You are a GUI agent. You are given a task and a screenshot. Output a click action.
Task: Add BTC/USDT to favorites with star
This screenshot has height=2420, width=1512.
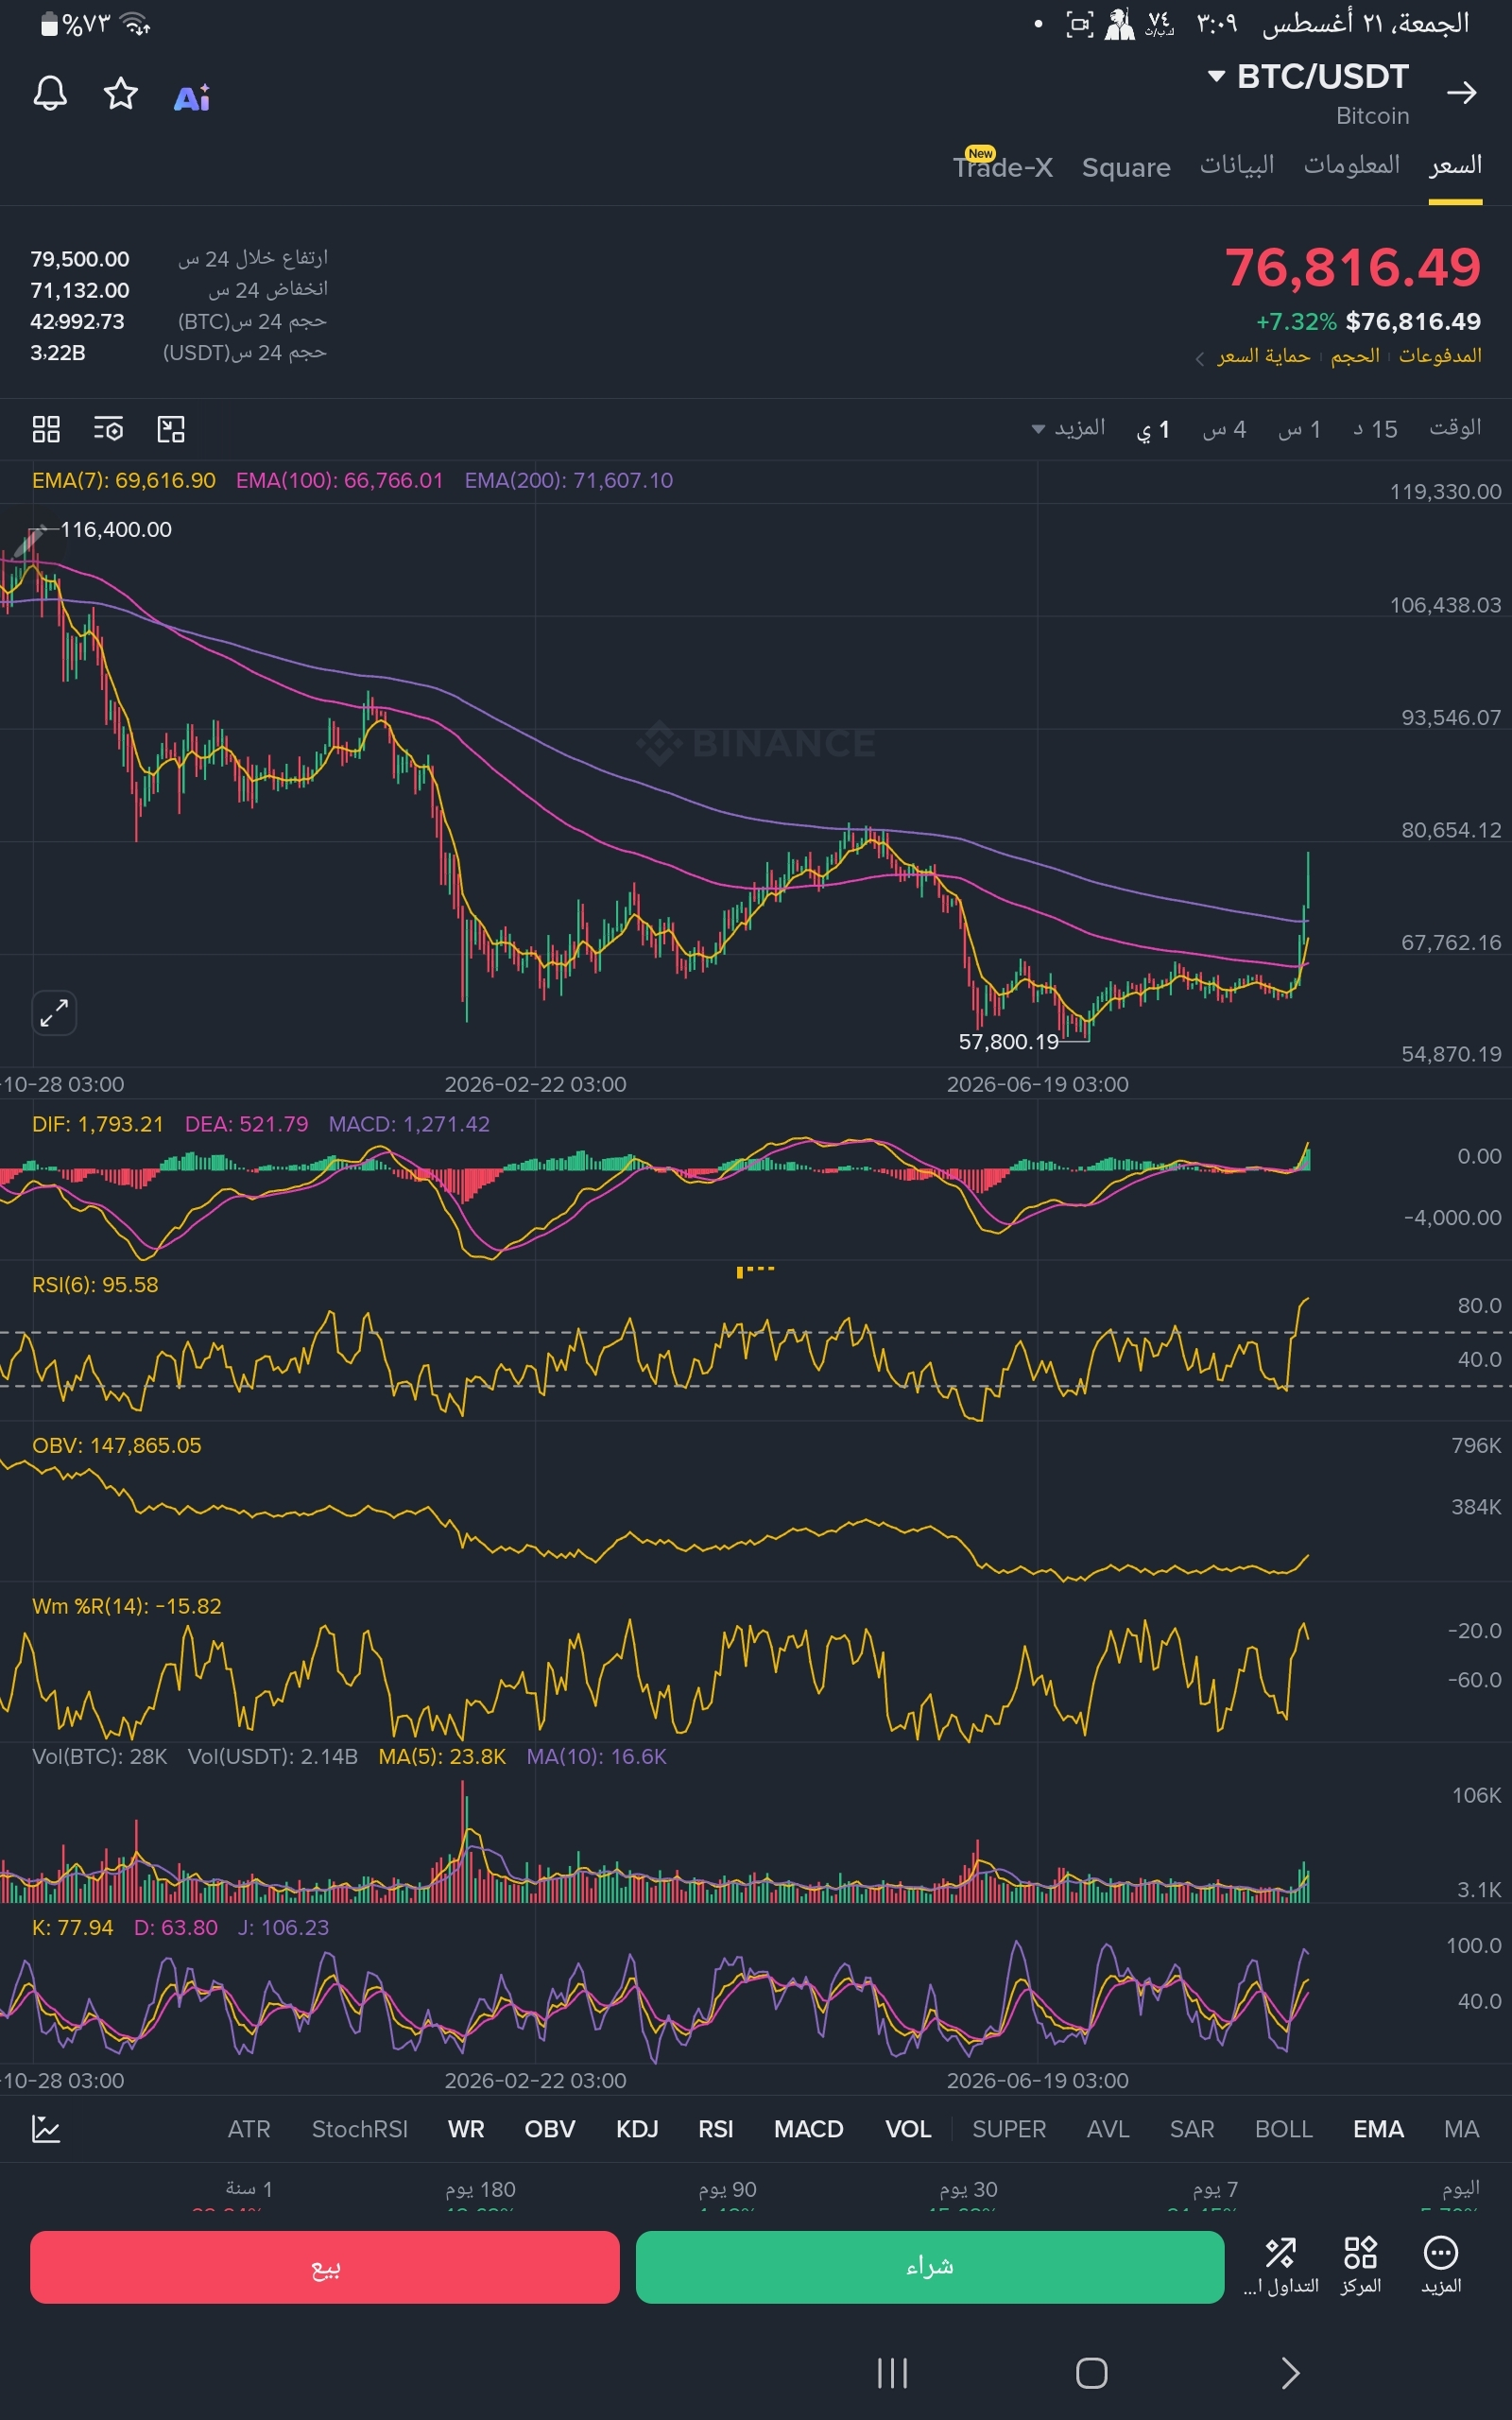pos(121,94)
